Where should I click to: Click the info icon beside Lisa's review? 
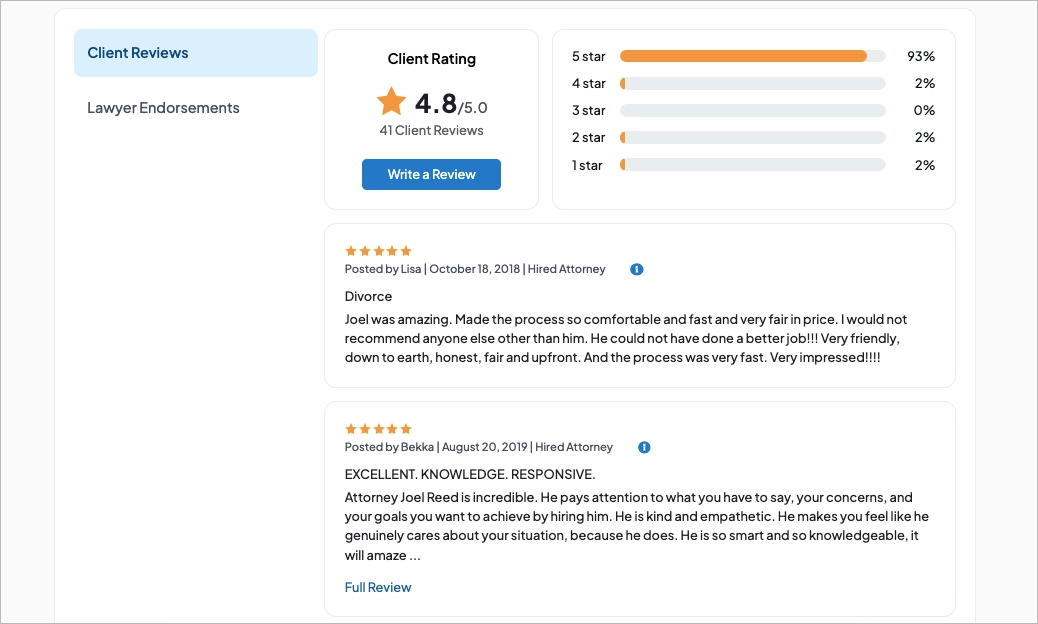(x=637, y=269)
